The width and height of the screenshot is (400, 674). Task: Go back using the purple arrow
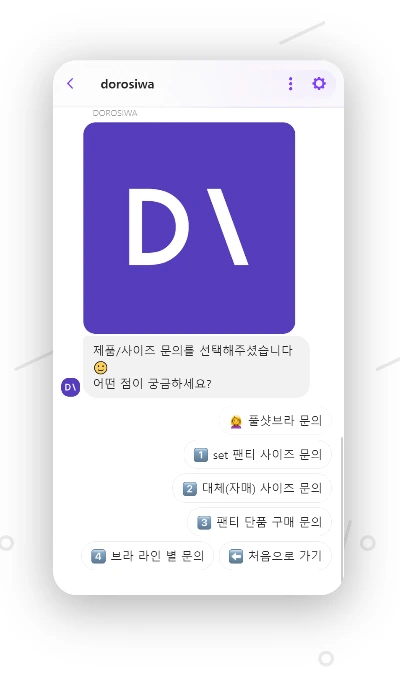[70, 83]
